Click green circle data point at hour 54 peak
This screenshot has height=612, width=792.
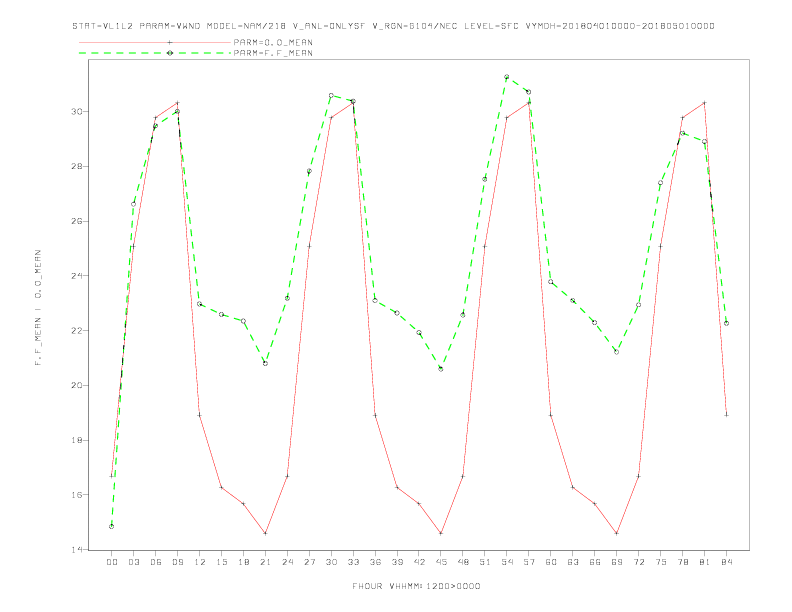pos(507,77)
